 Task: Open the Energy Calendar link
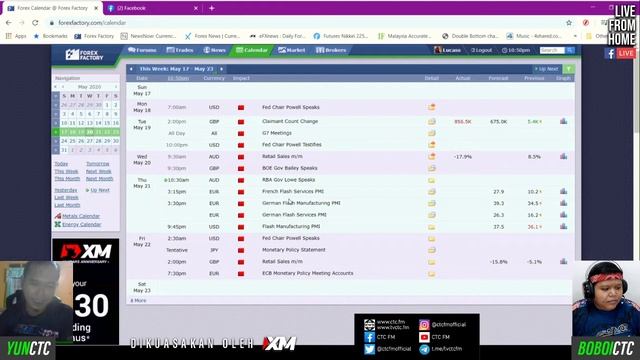click(x=82, y=225)
